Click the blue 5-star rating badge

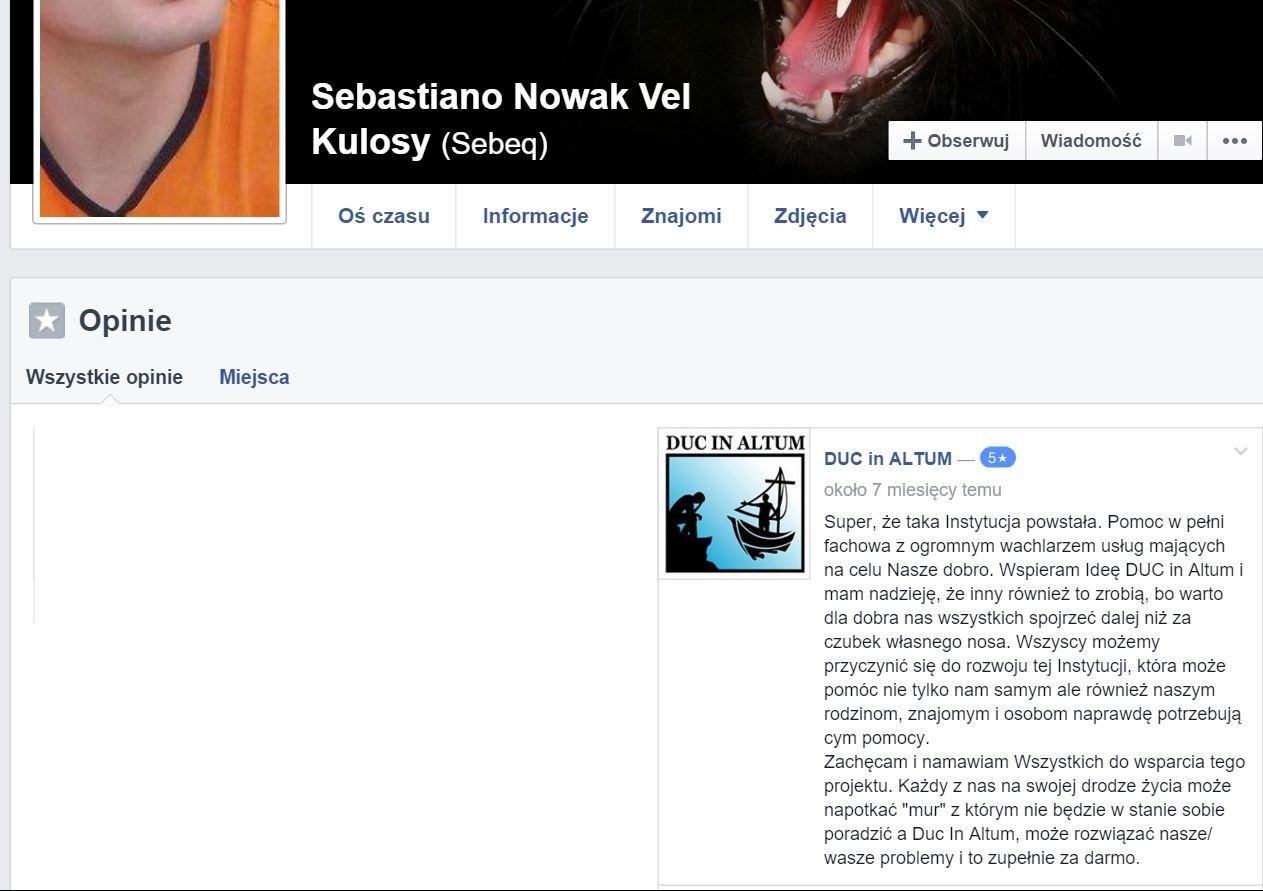(x=998, y=458)
